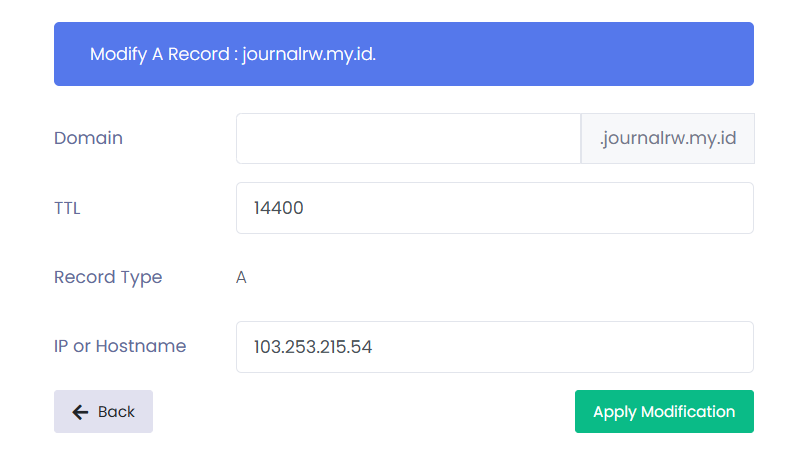Click the words Modify A Record in header

click(x=160, y=54)
